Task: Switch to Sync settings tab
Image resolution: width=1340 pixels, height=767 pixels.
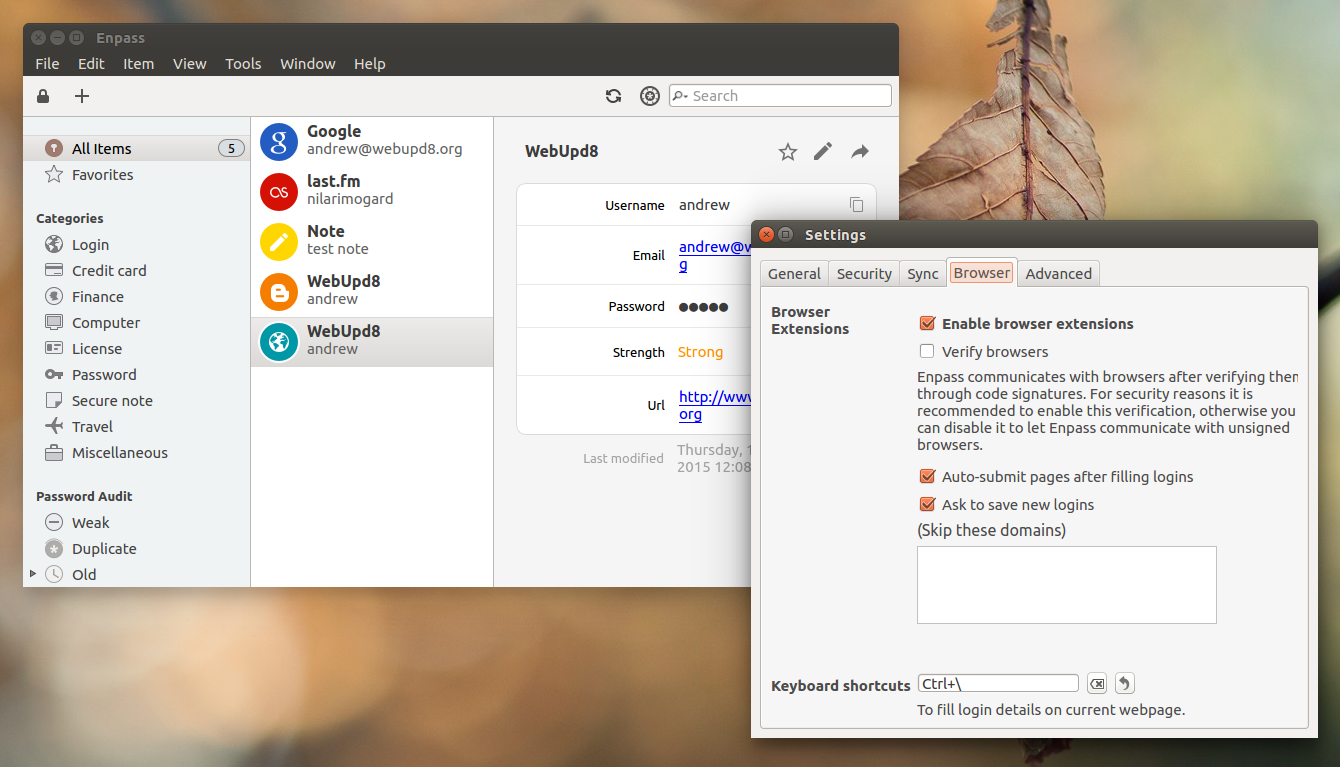Action: coord(923,274)
